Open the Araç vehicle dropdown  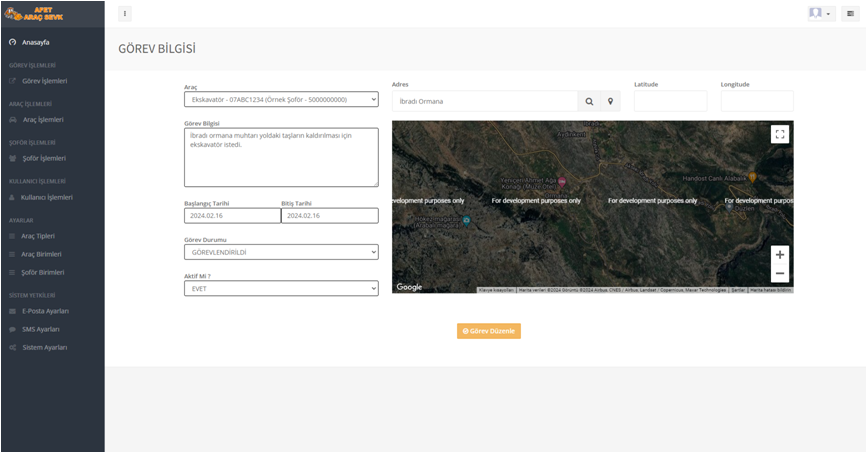(281, 99)
